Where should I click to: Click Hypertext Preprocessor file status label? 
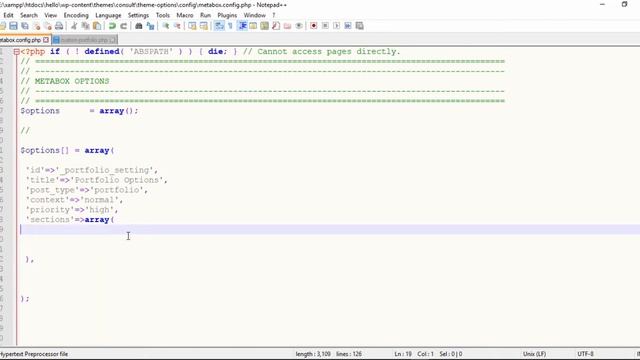[x=34, y=354]
